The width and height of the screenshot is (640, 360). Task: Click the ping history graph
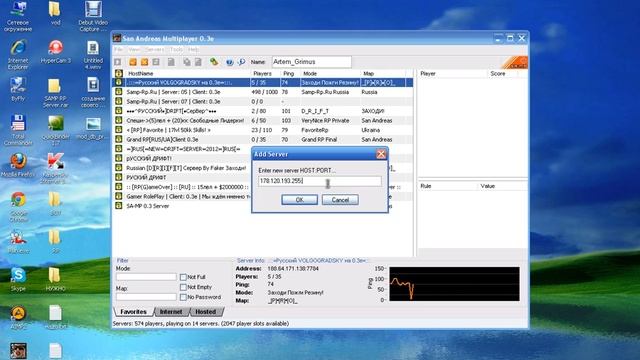(x=454, y=284)
